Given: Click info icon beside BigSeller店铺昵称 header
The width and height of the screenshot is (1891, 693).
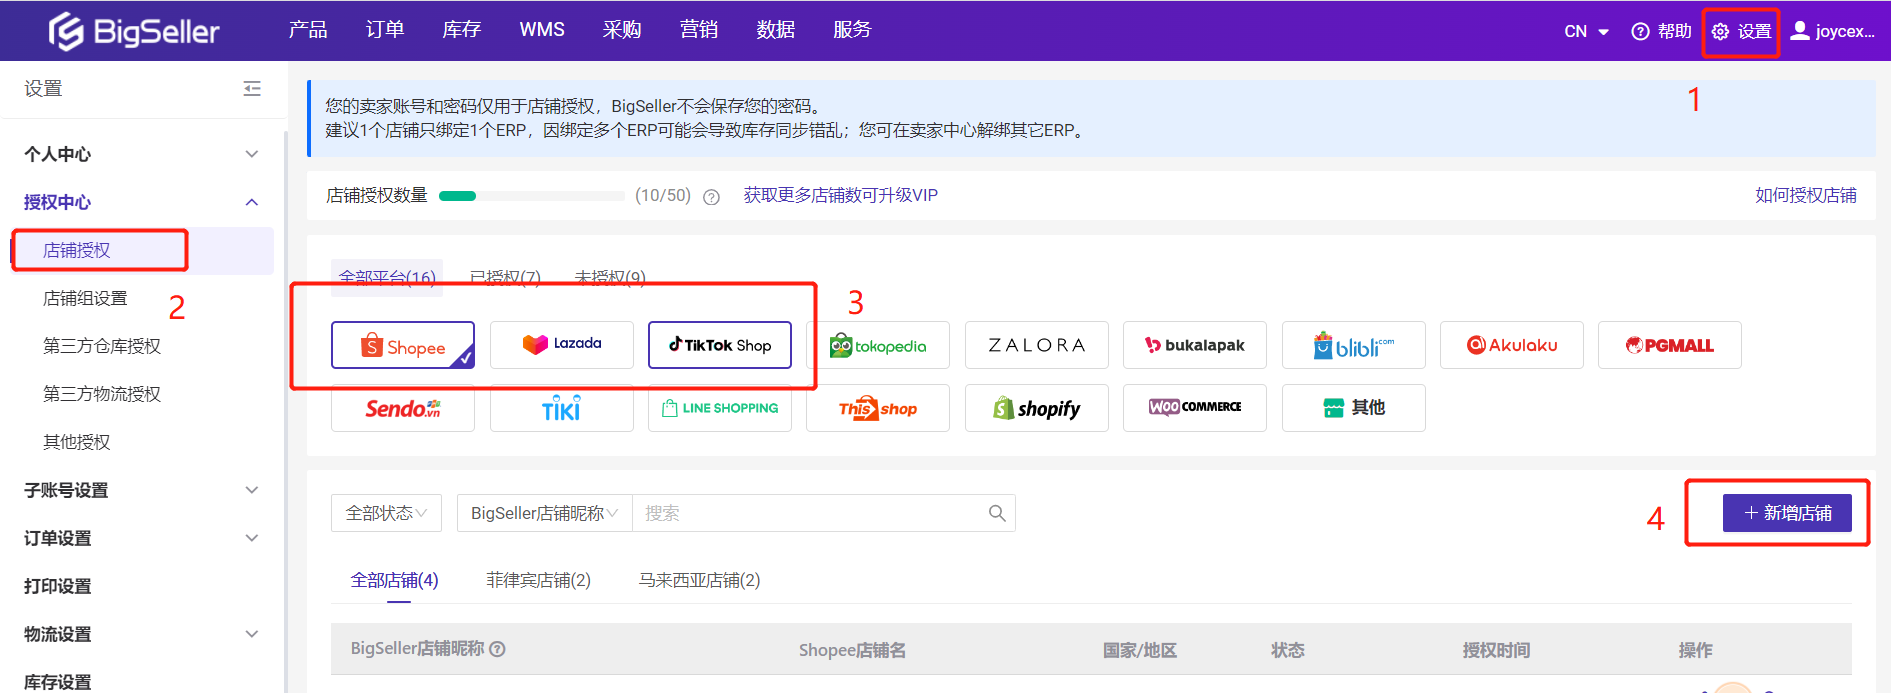Looking at the screenshot, I should coord(497,649).
